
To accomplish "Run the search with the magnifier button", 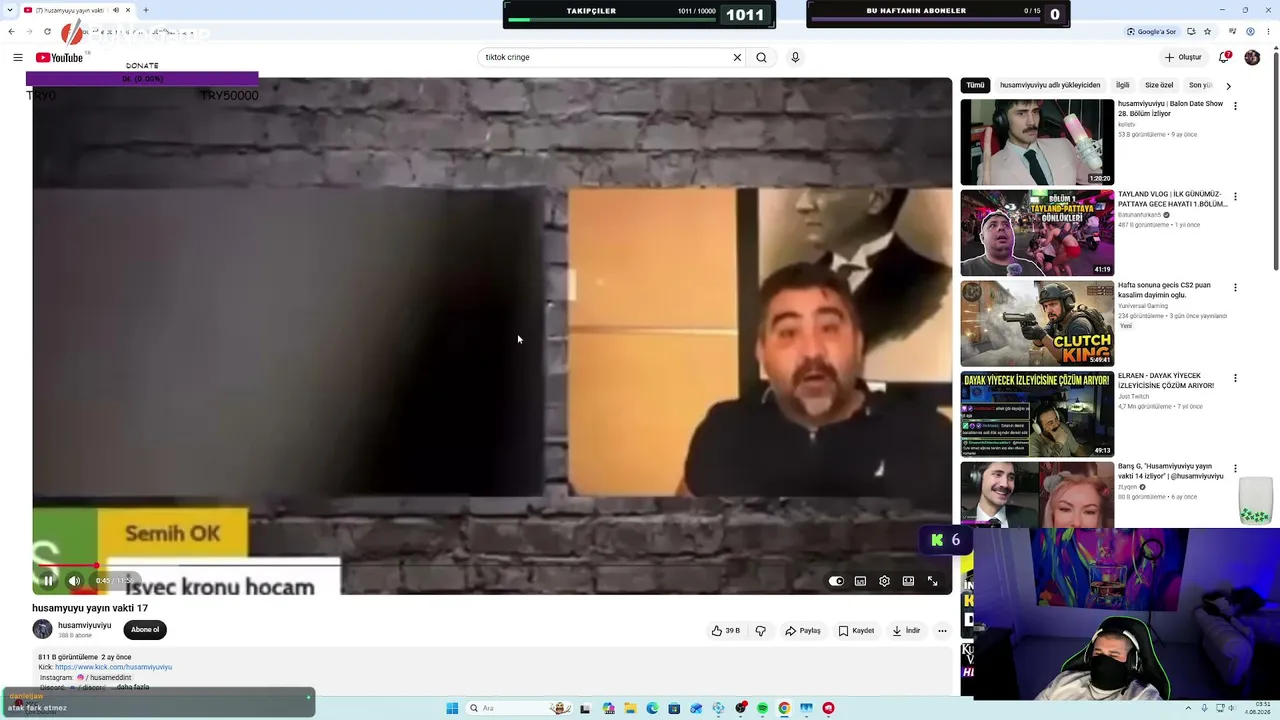I will (x=761, y=57).
